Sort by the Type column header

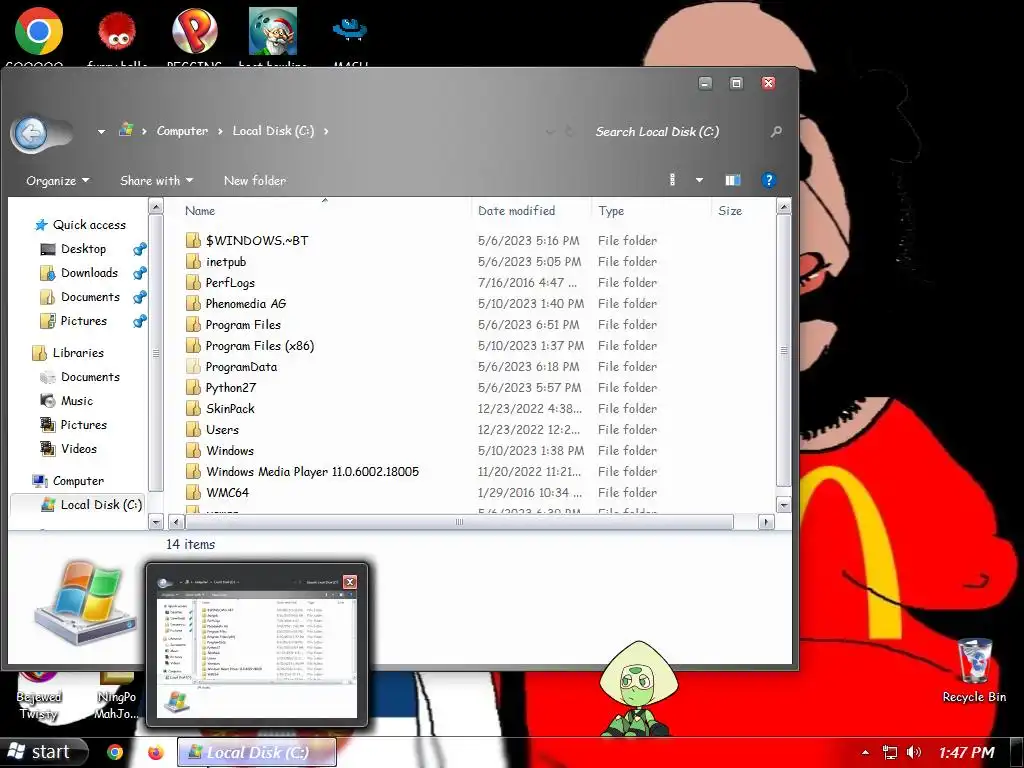[x=611, y=210]
